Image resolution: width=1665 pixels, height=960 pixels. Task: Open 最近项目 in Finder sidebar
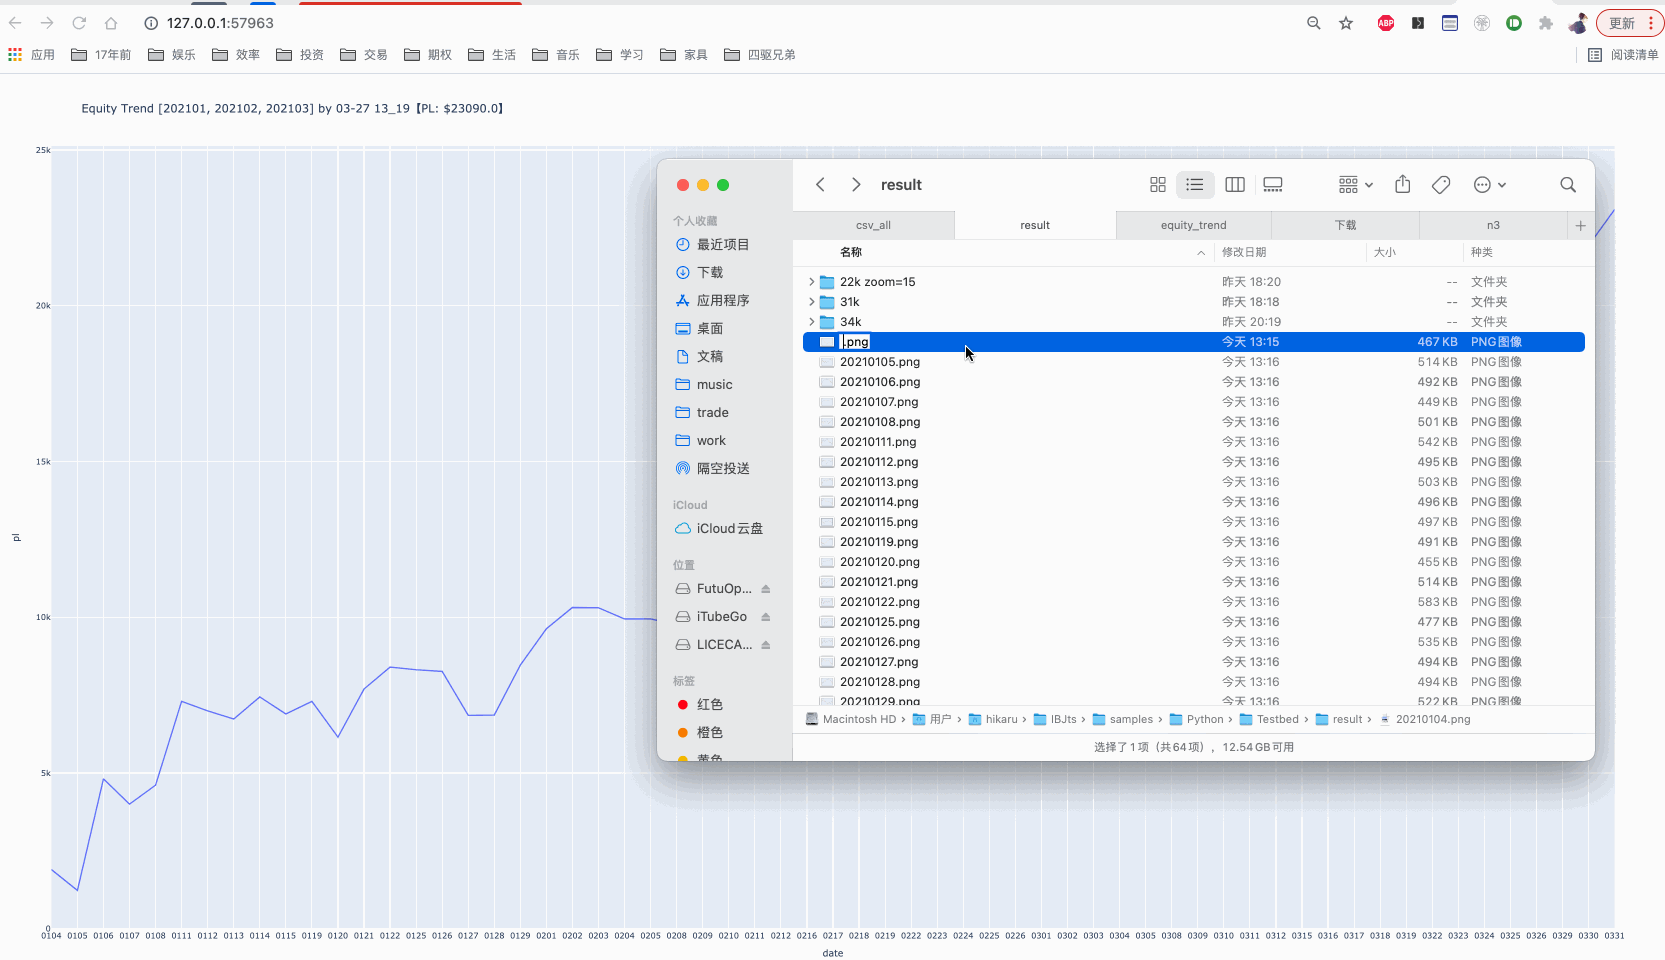(x=722, y=245)
